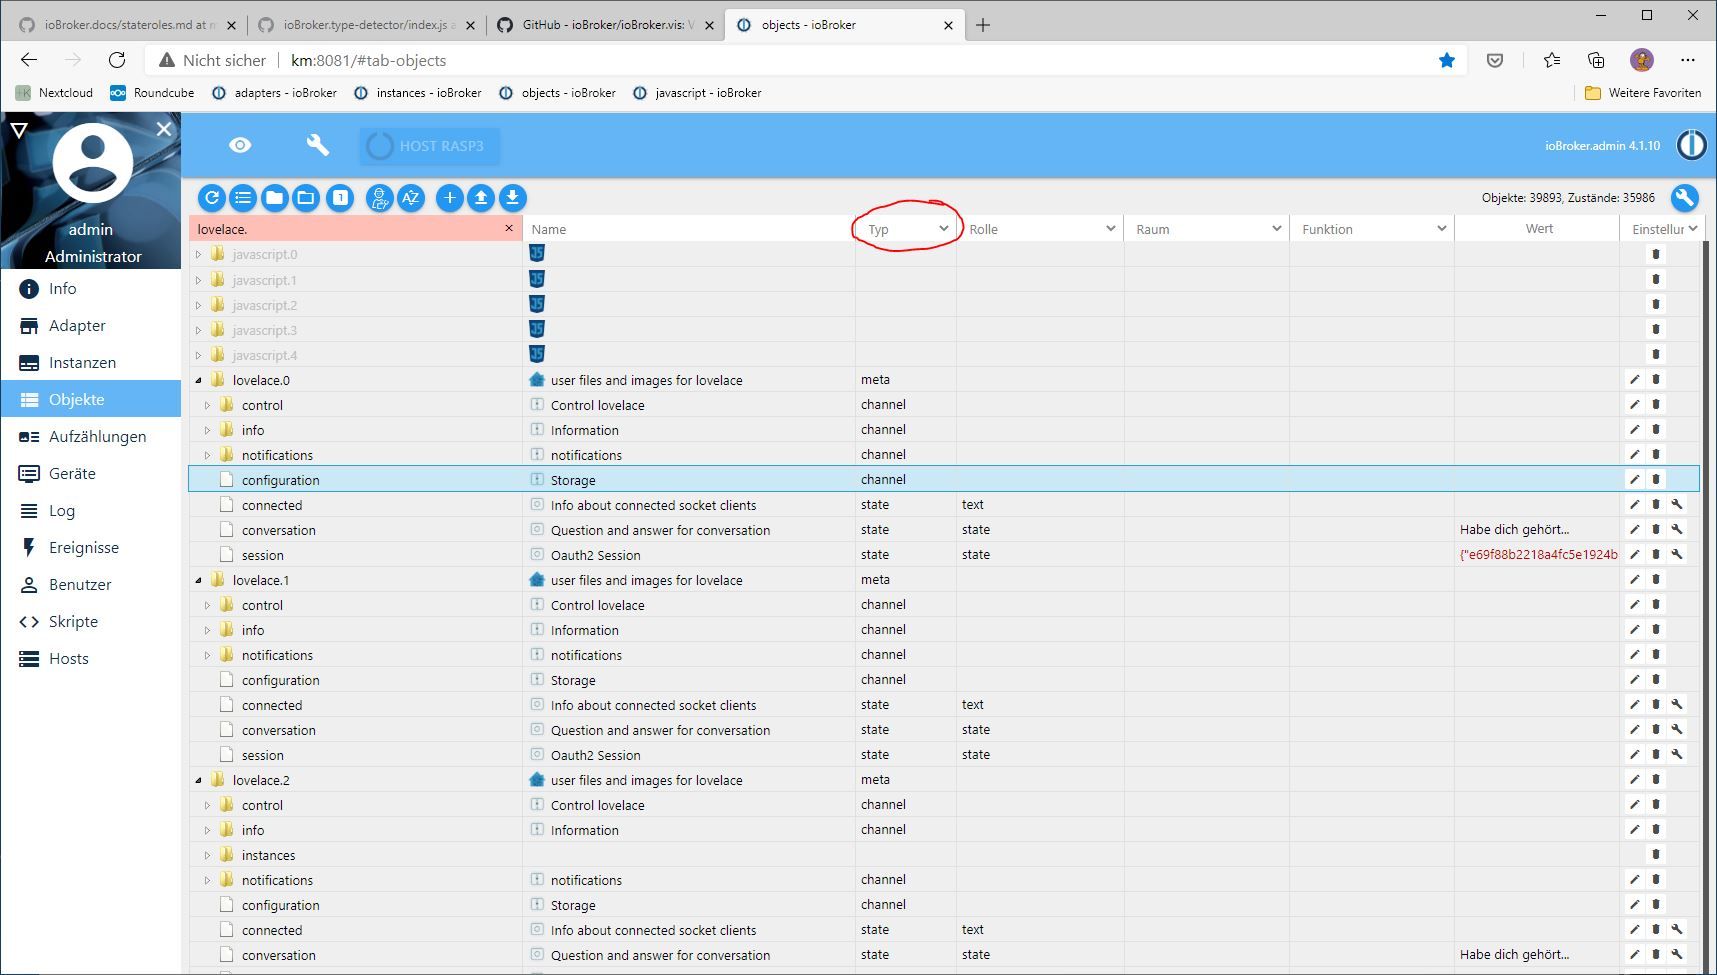Click the refresh objects tree button

pos(212,198)
